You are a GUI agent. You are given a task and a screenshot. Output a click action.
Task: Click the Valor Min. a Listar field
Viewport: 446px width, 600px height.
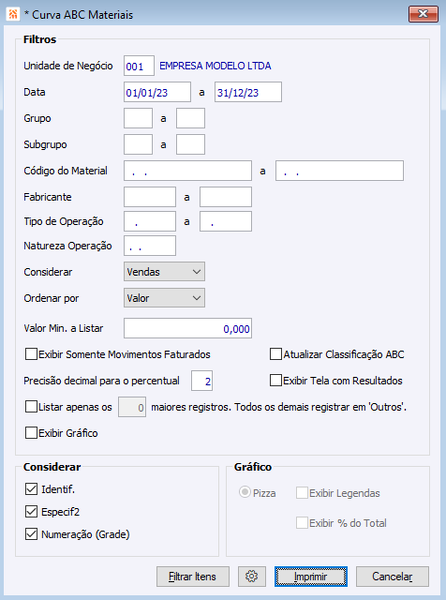pyautogui.click(x=188, y=328)
